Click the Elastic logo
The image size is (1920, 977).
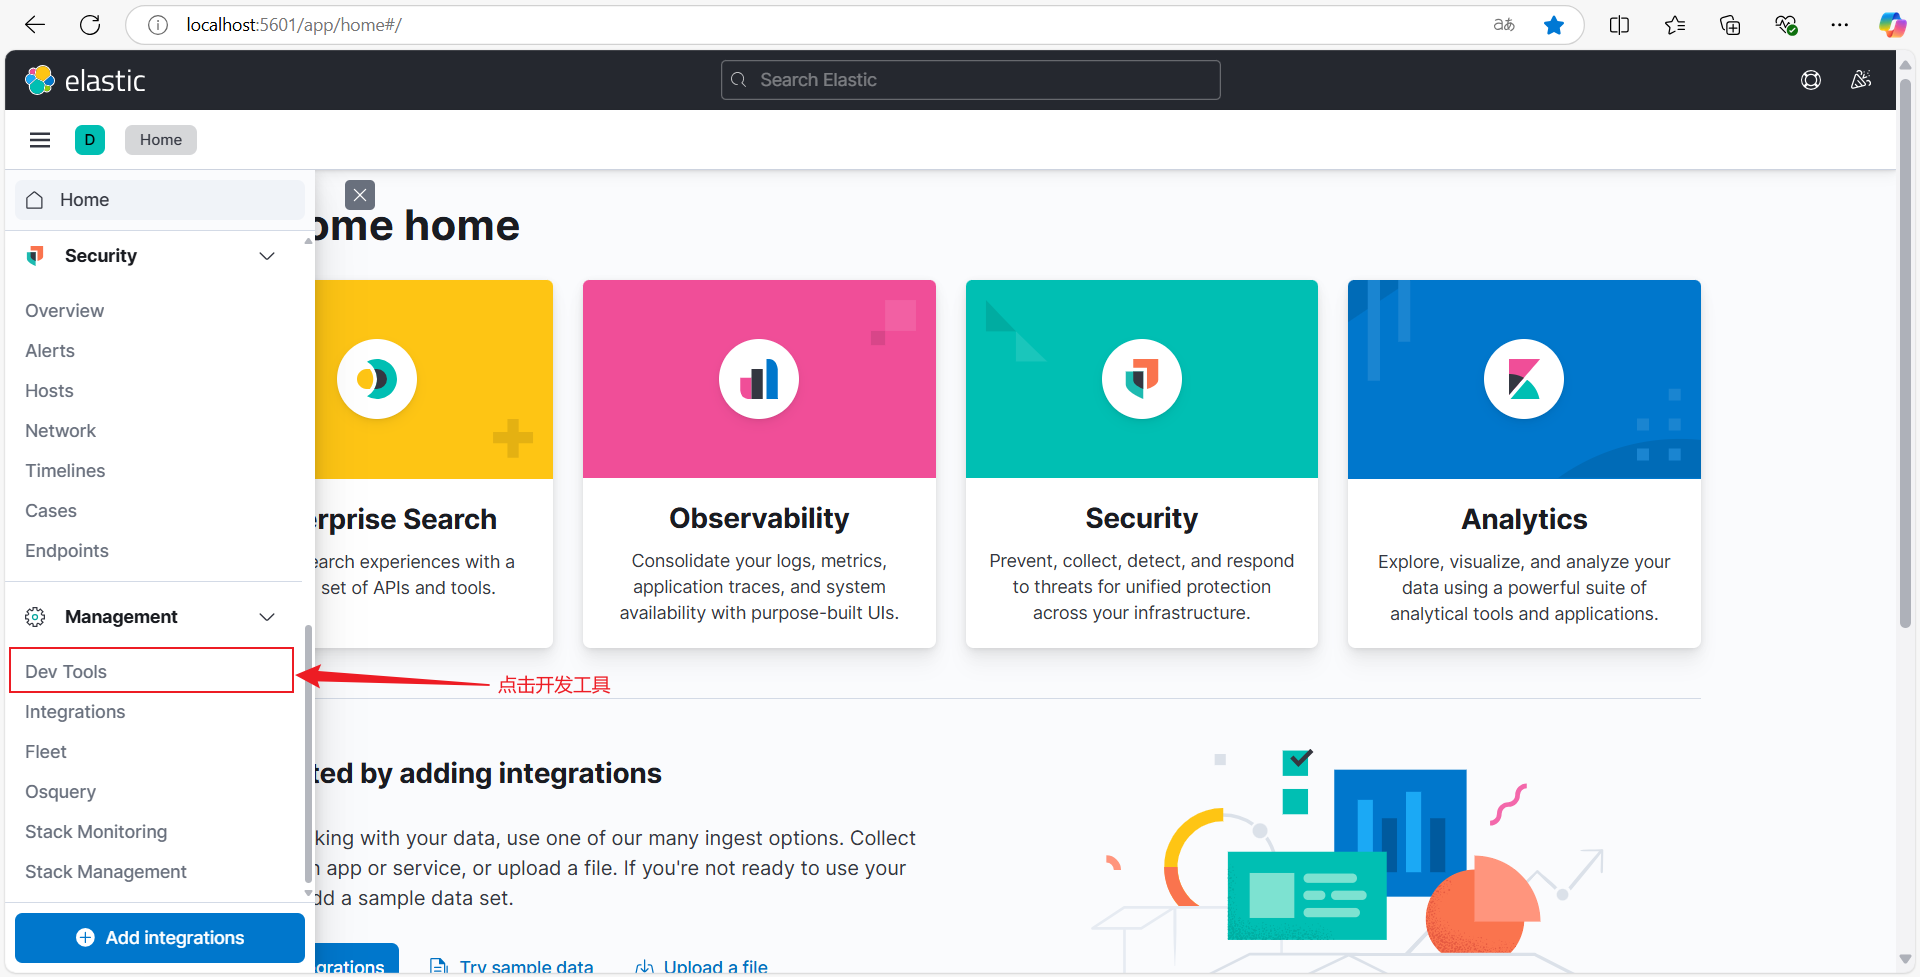(x=85, y=80)
